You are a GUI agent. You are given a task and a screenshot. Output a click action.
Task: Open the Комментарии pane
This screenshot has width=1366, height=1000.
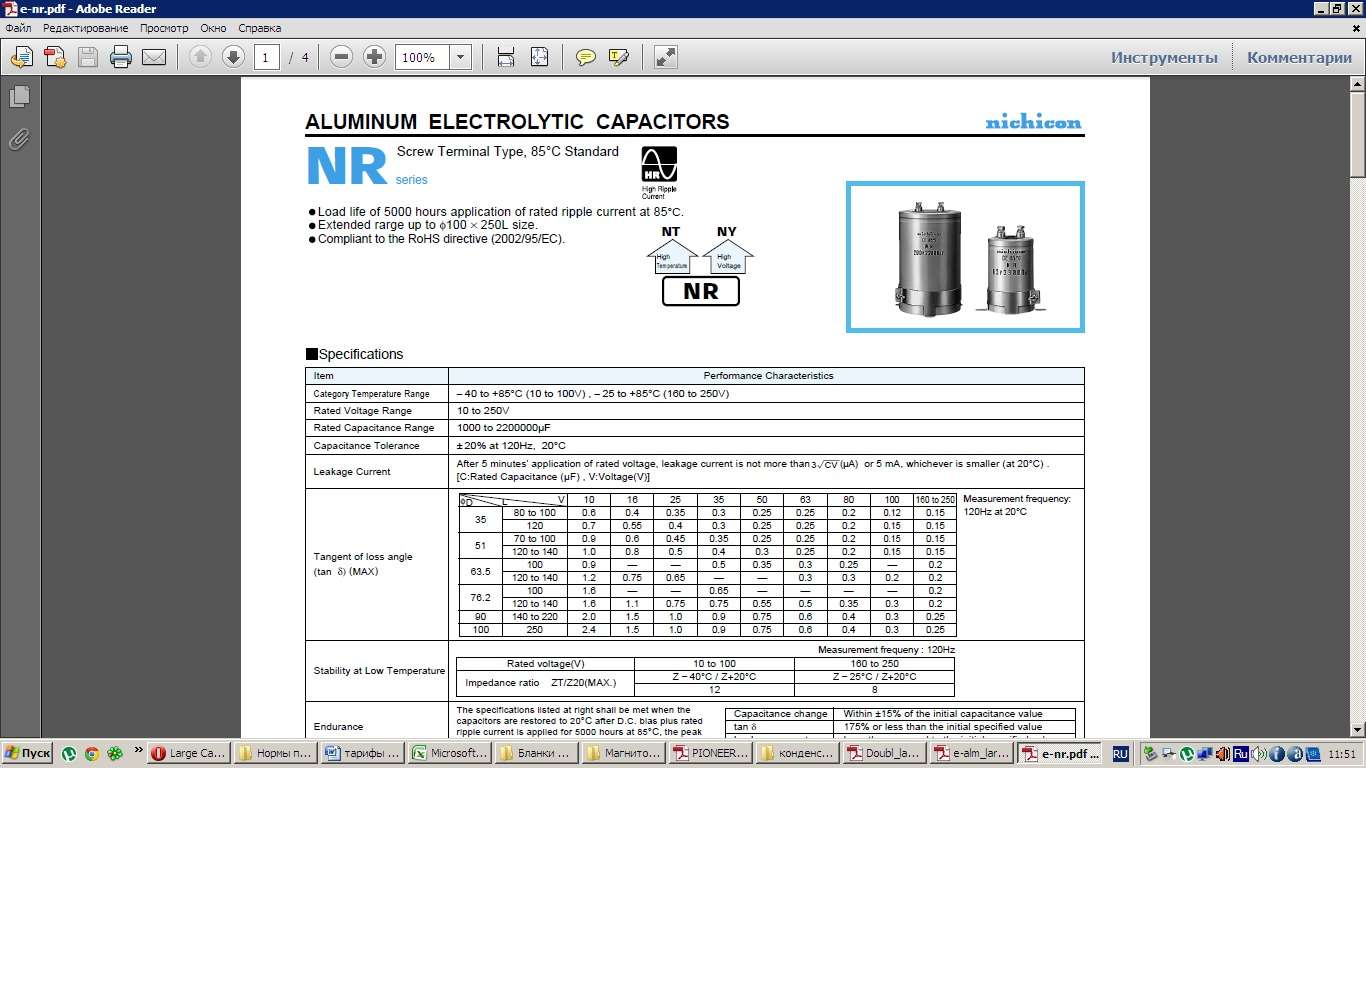click(1299, 57)
